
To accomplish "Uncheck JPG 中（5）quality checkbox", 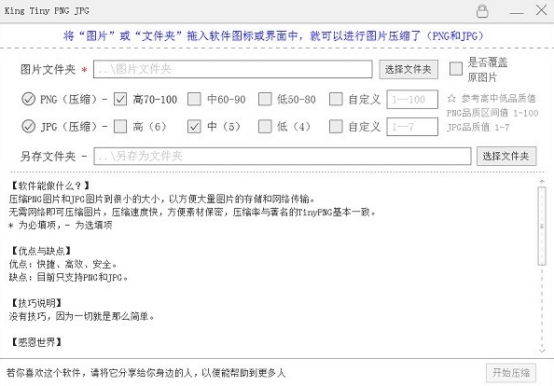I will pyautogui.click(x=194, y=126).
